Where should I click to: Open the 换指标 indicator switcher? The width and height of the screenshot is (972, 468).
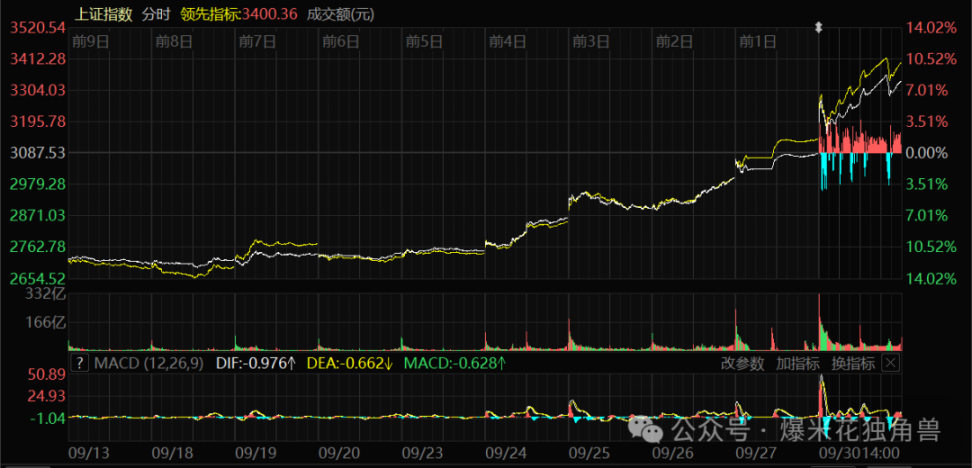pyautogui.click(x=853, y=363)
